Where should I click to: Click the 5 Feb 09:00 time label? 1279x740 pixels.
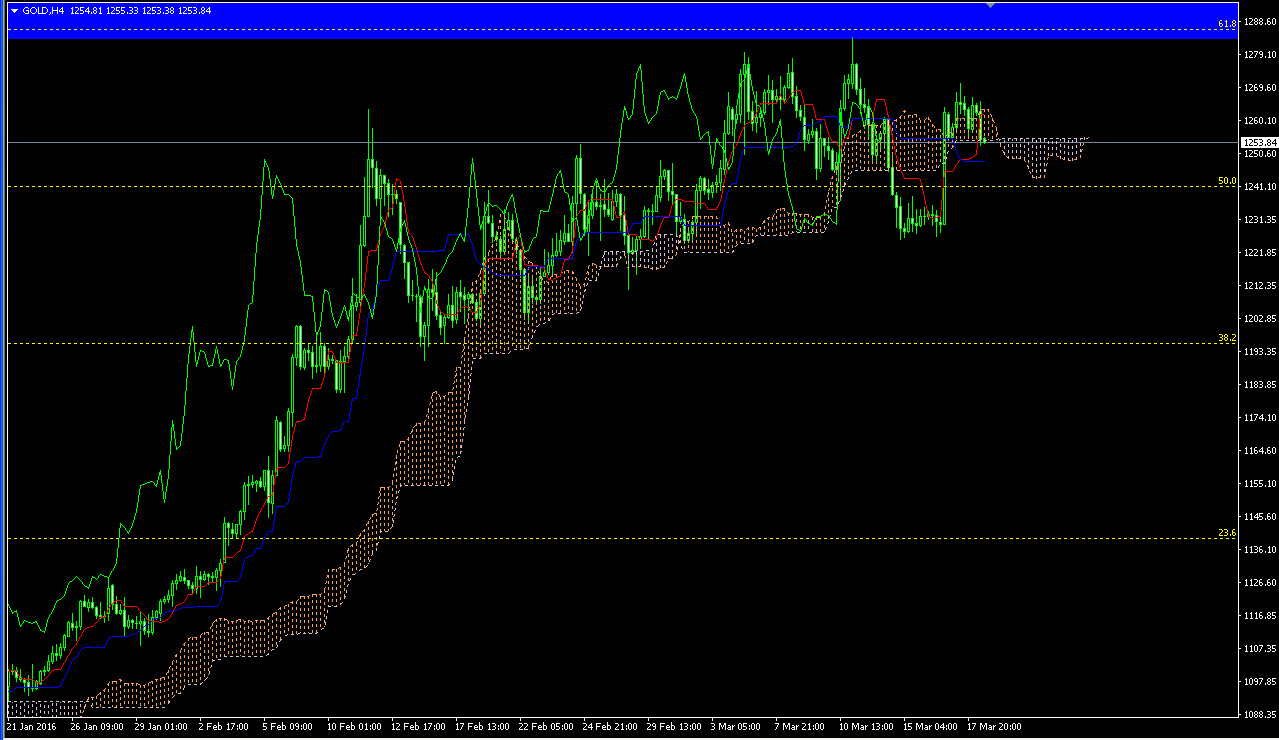click(287, 726)
